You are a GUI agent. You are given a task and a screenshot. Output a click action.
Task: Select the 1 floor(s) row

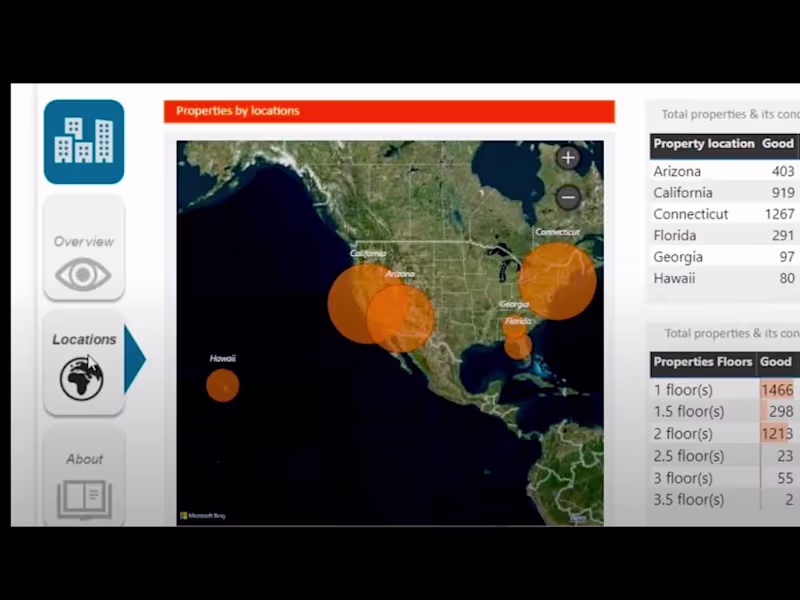[724, 390]
